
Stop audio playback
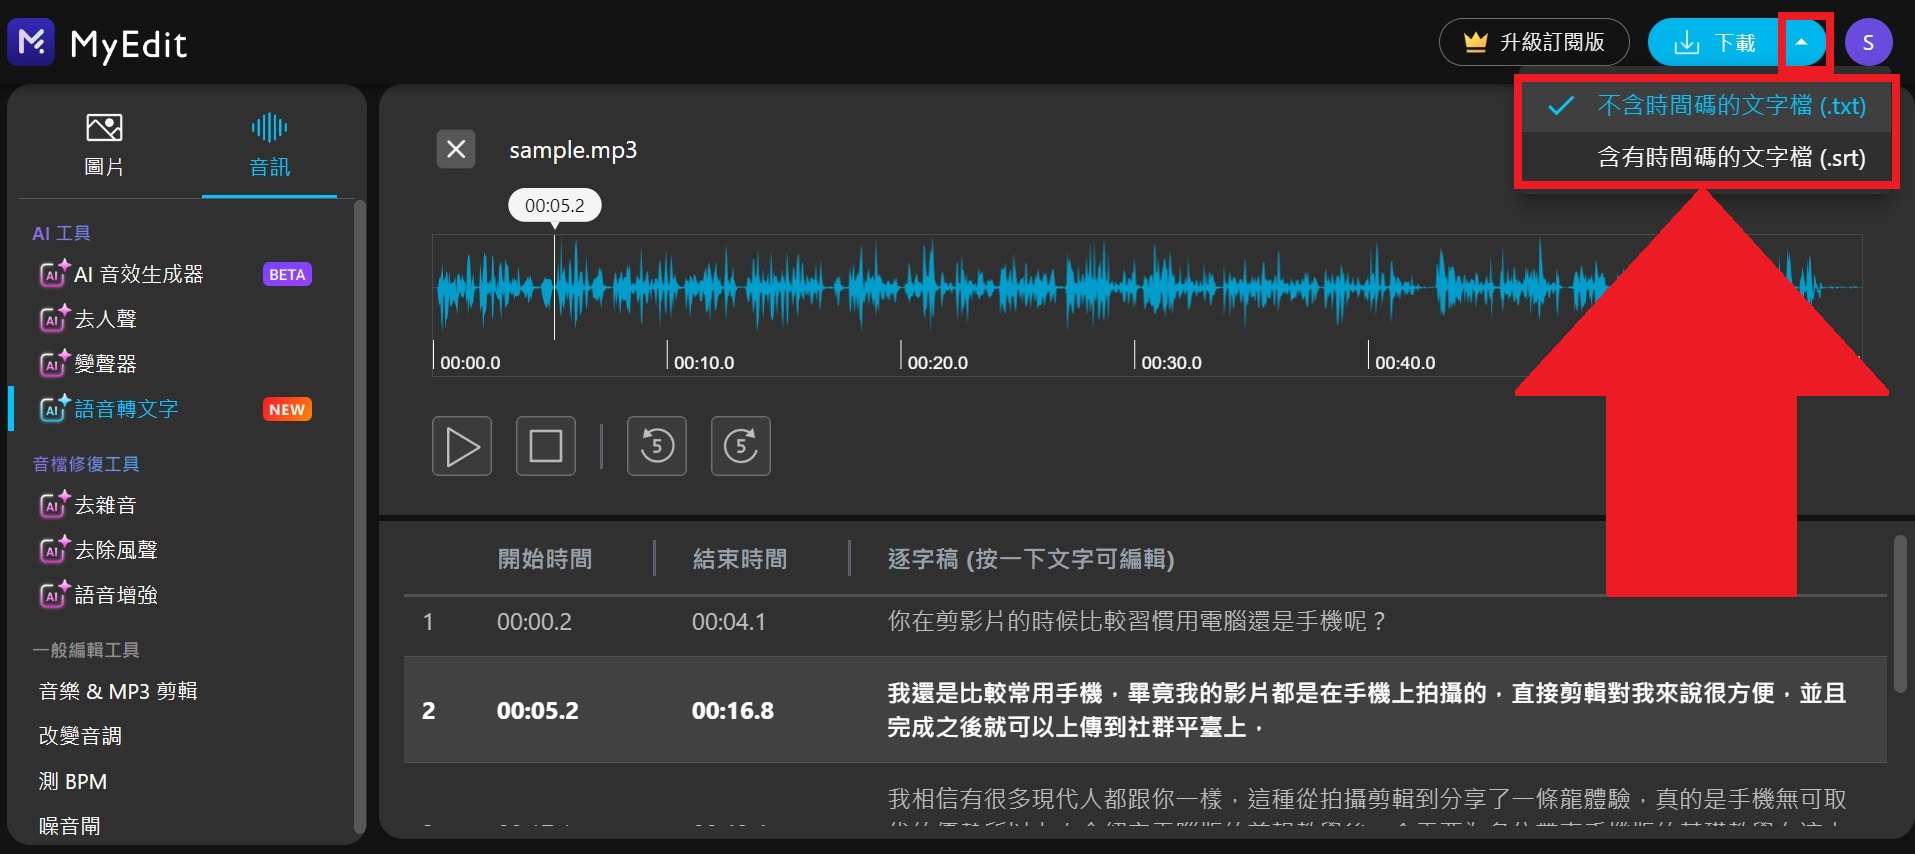tap(546, 446)
